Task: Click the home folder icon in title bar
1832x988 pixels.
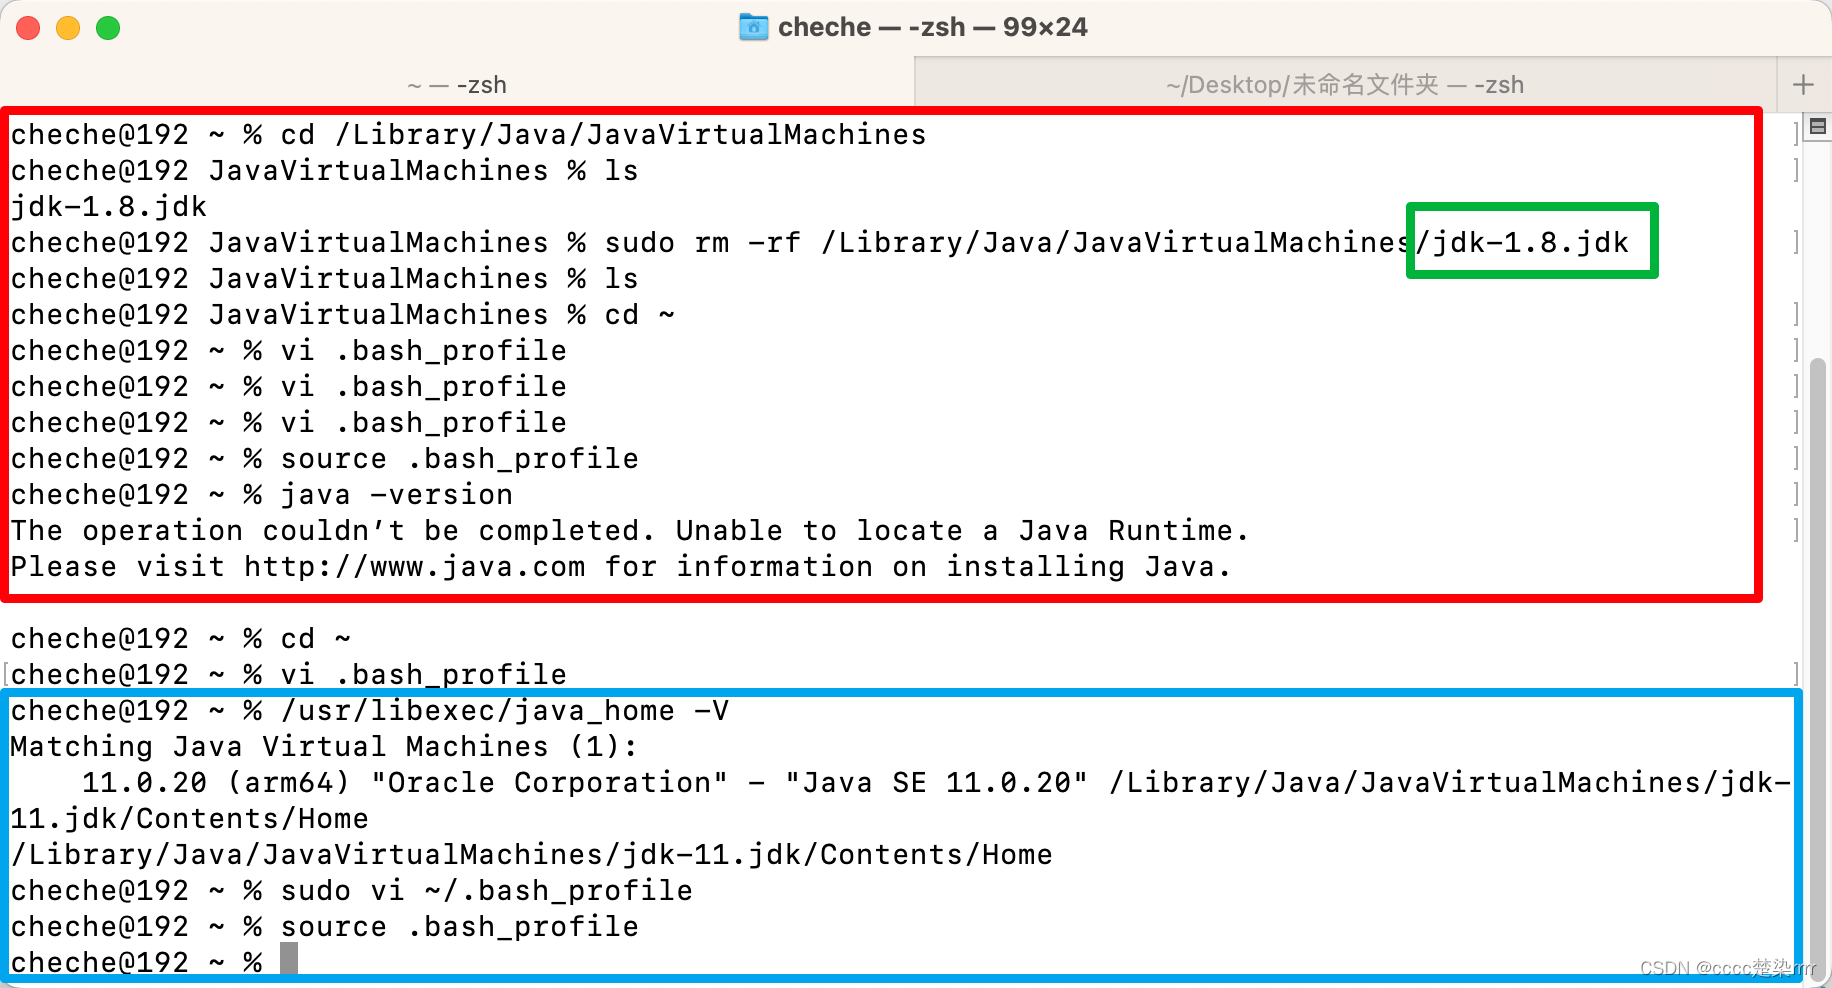Action: pos(753,27)
